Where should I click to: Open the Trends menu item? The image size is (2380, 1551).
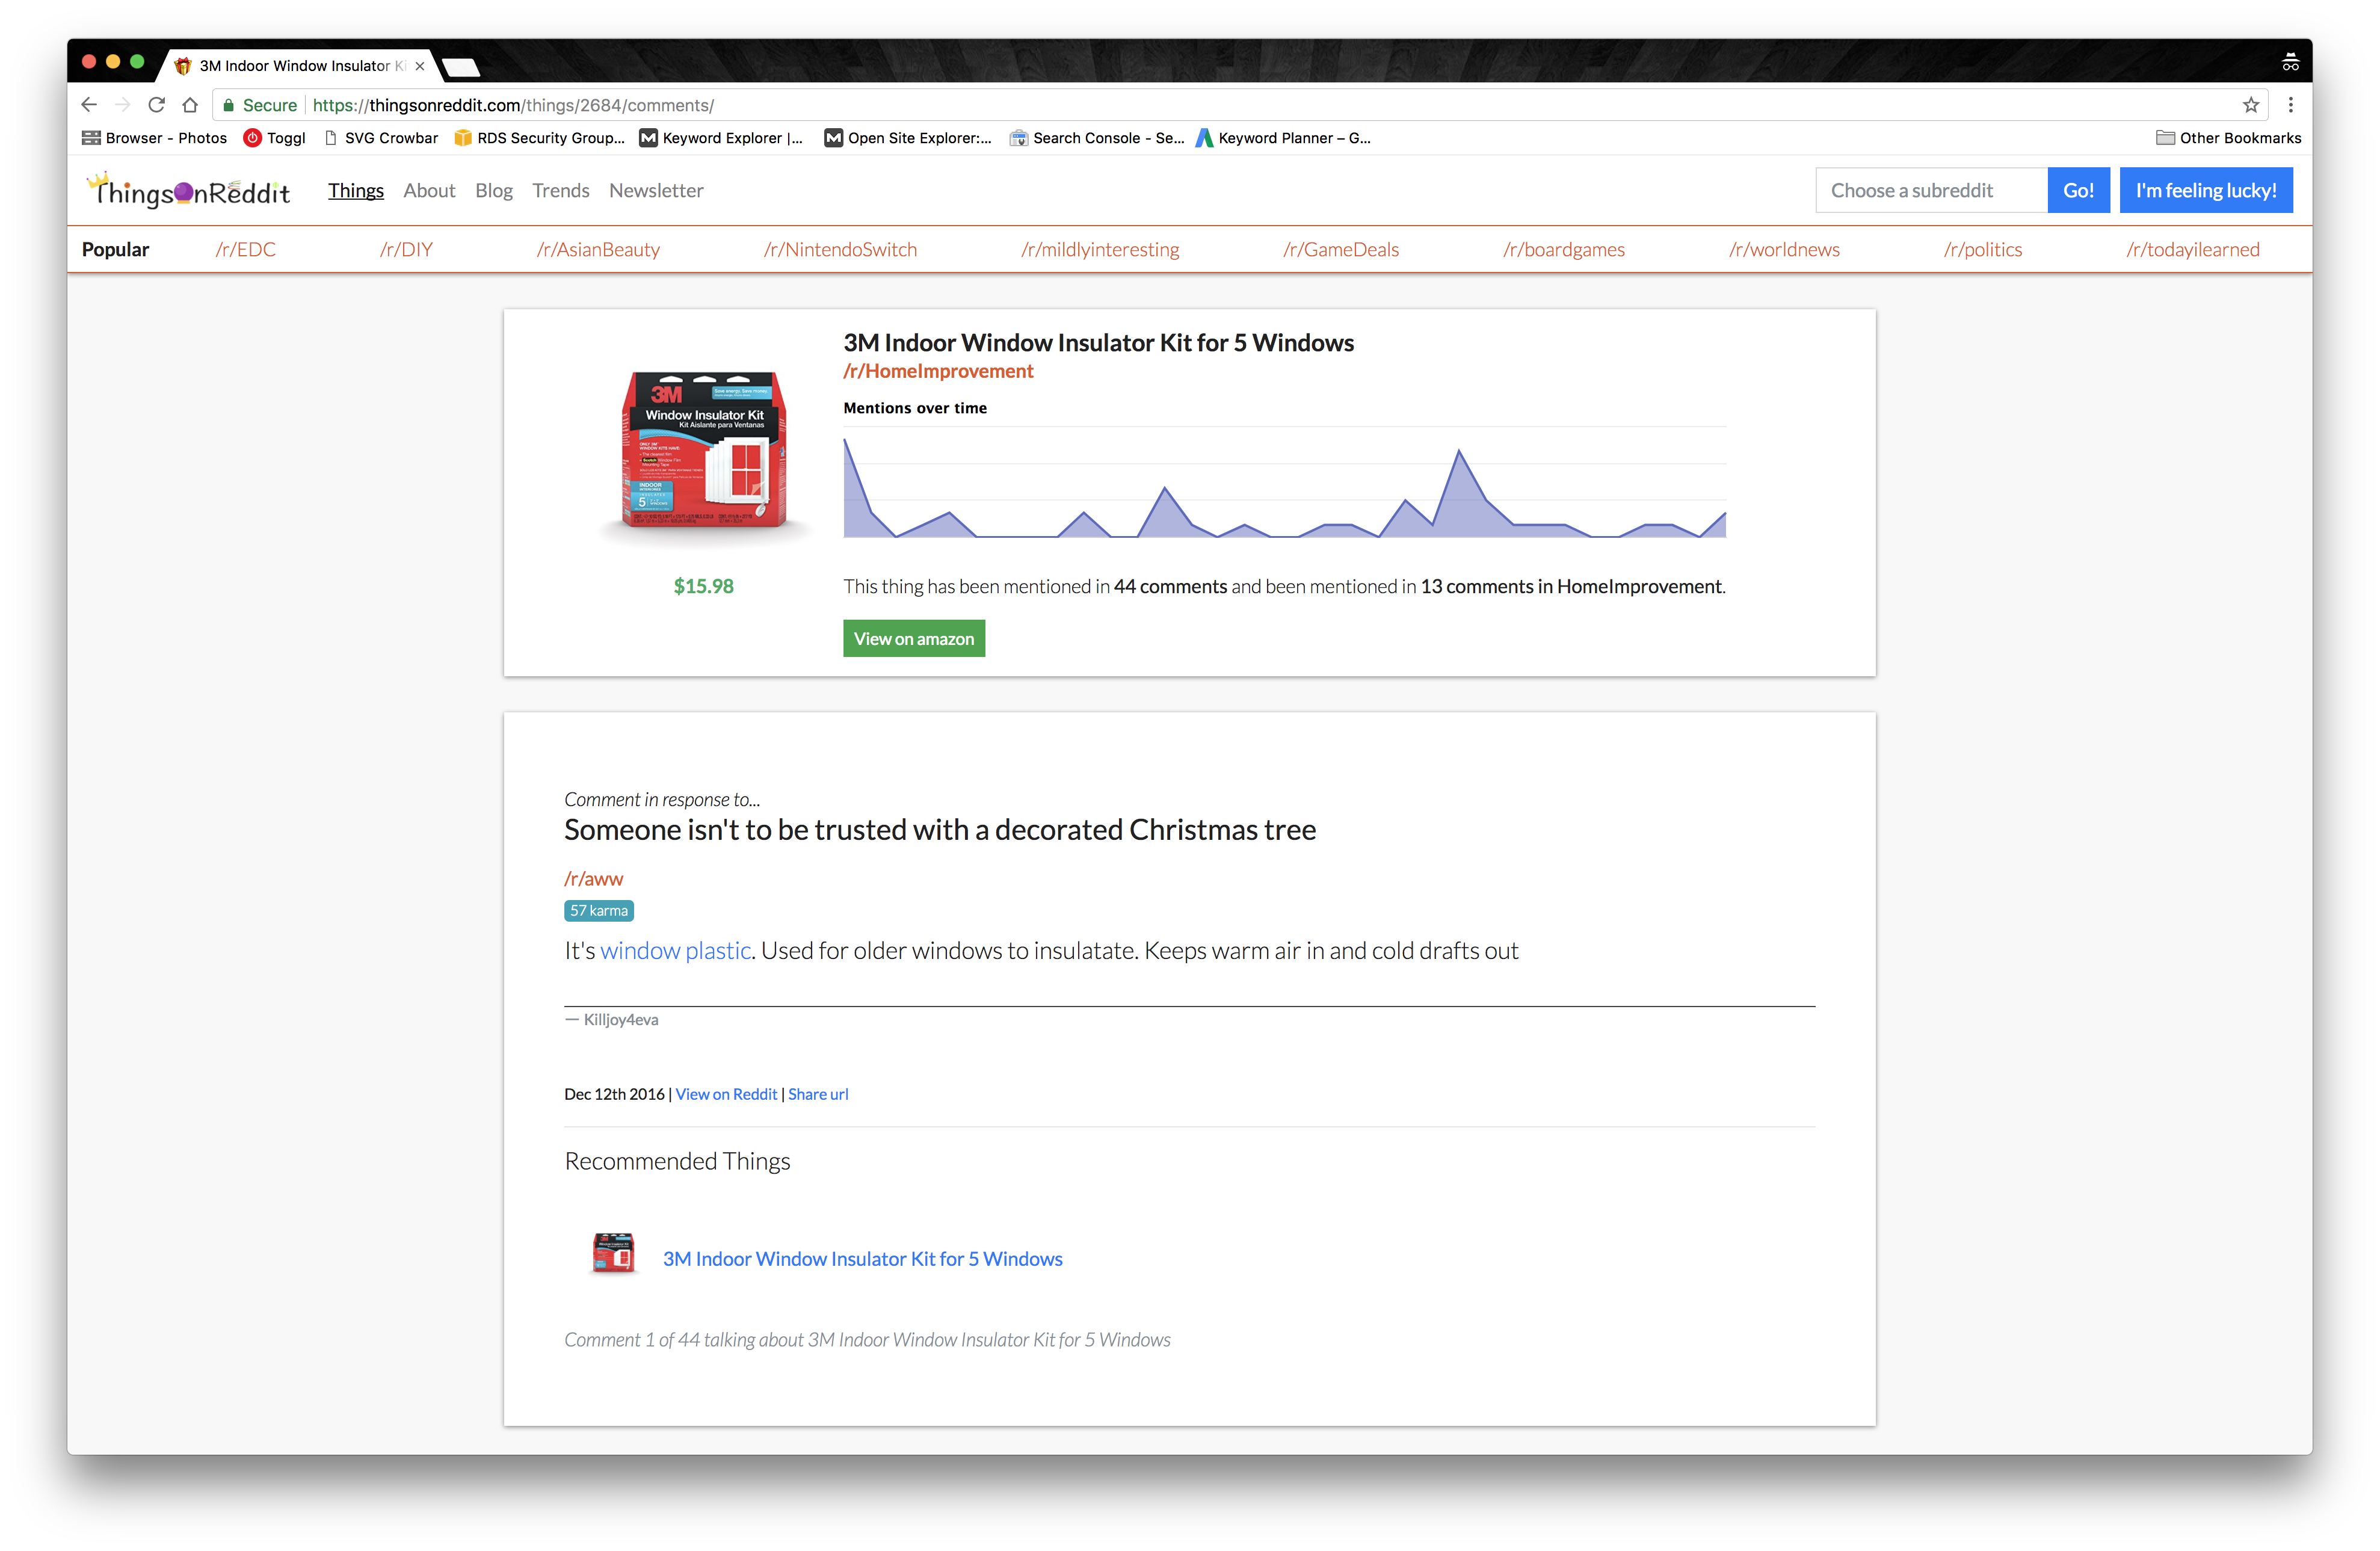pos(560,191)
